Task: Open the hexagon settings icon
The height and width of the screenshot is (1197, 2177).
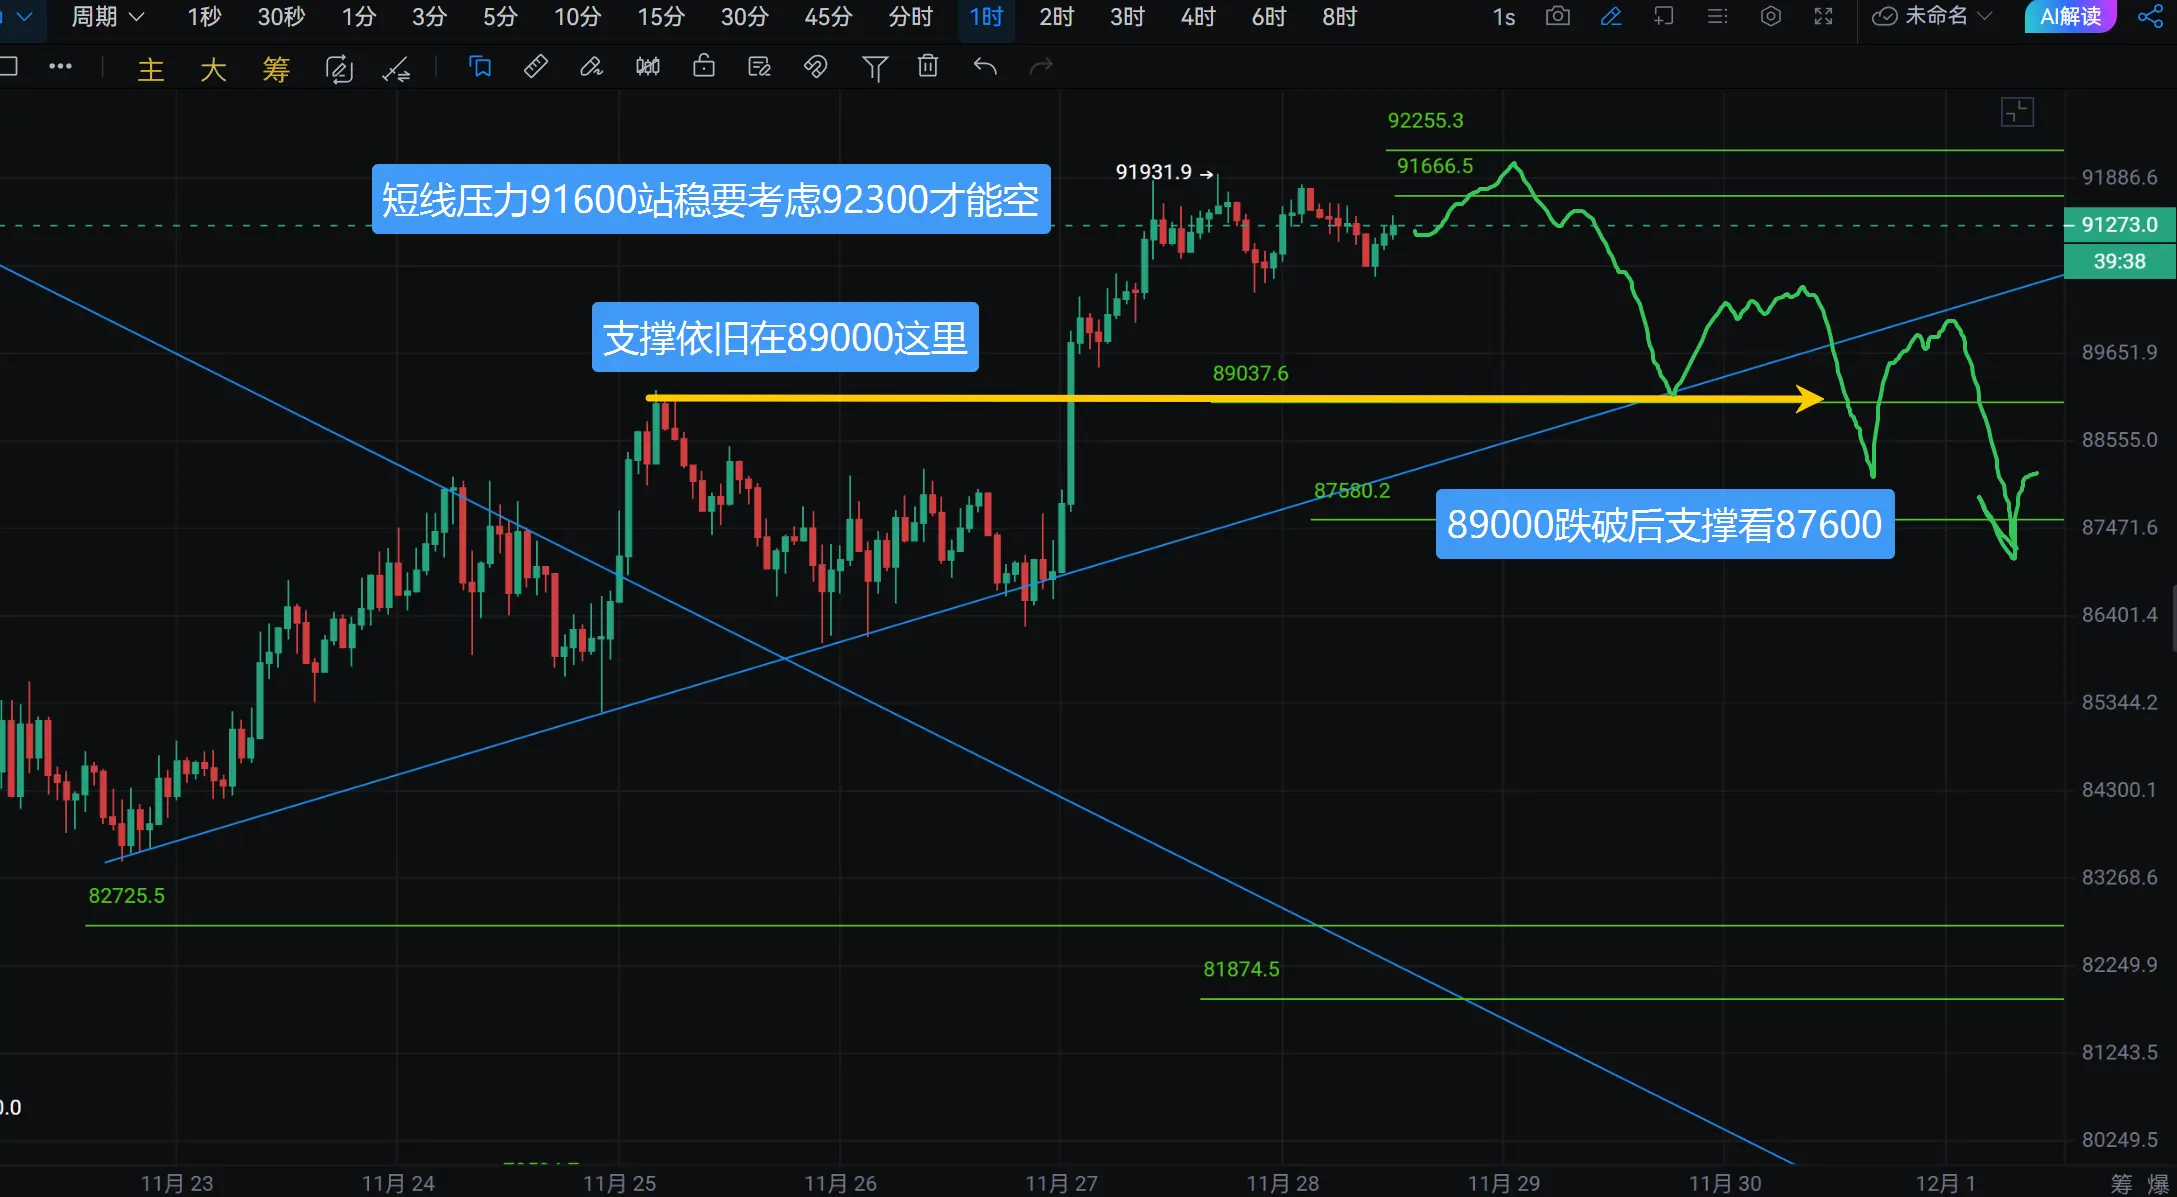Action: click(1770, 17)
